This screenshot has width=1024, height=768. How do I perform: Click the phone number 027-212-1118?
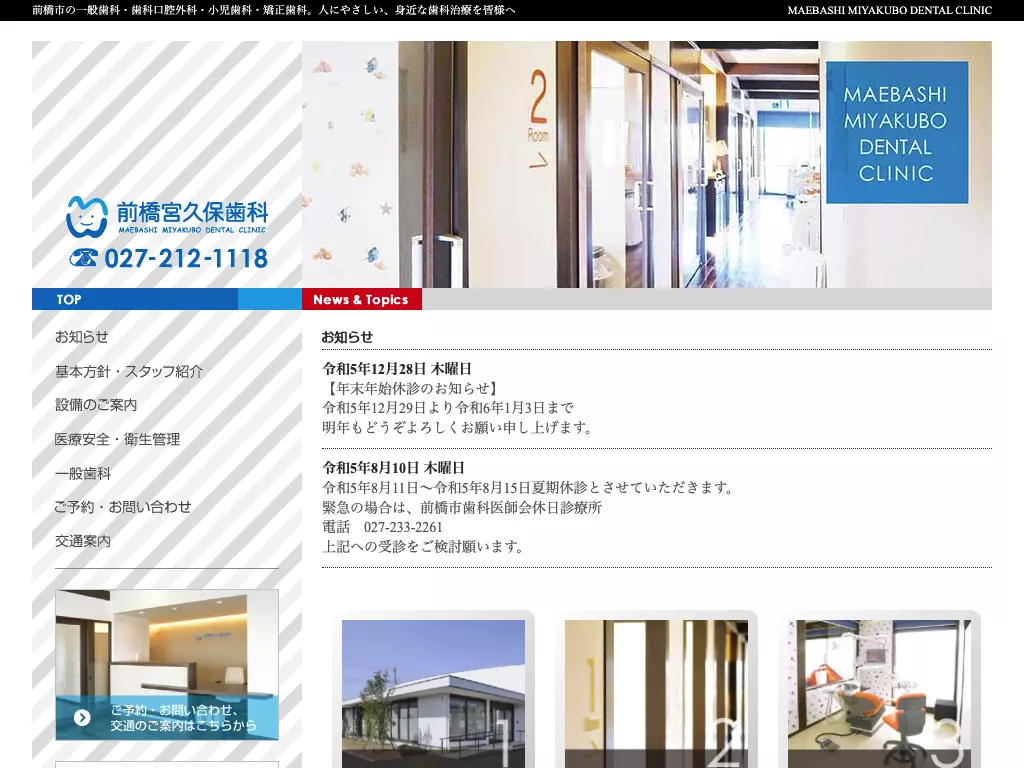pyautogui.click(x=186, y=259)
